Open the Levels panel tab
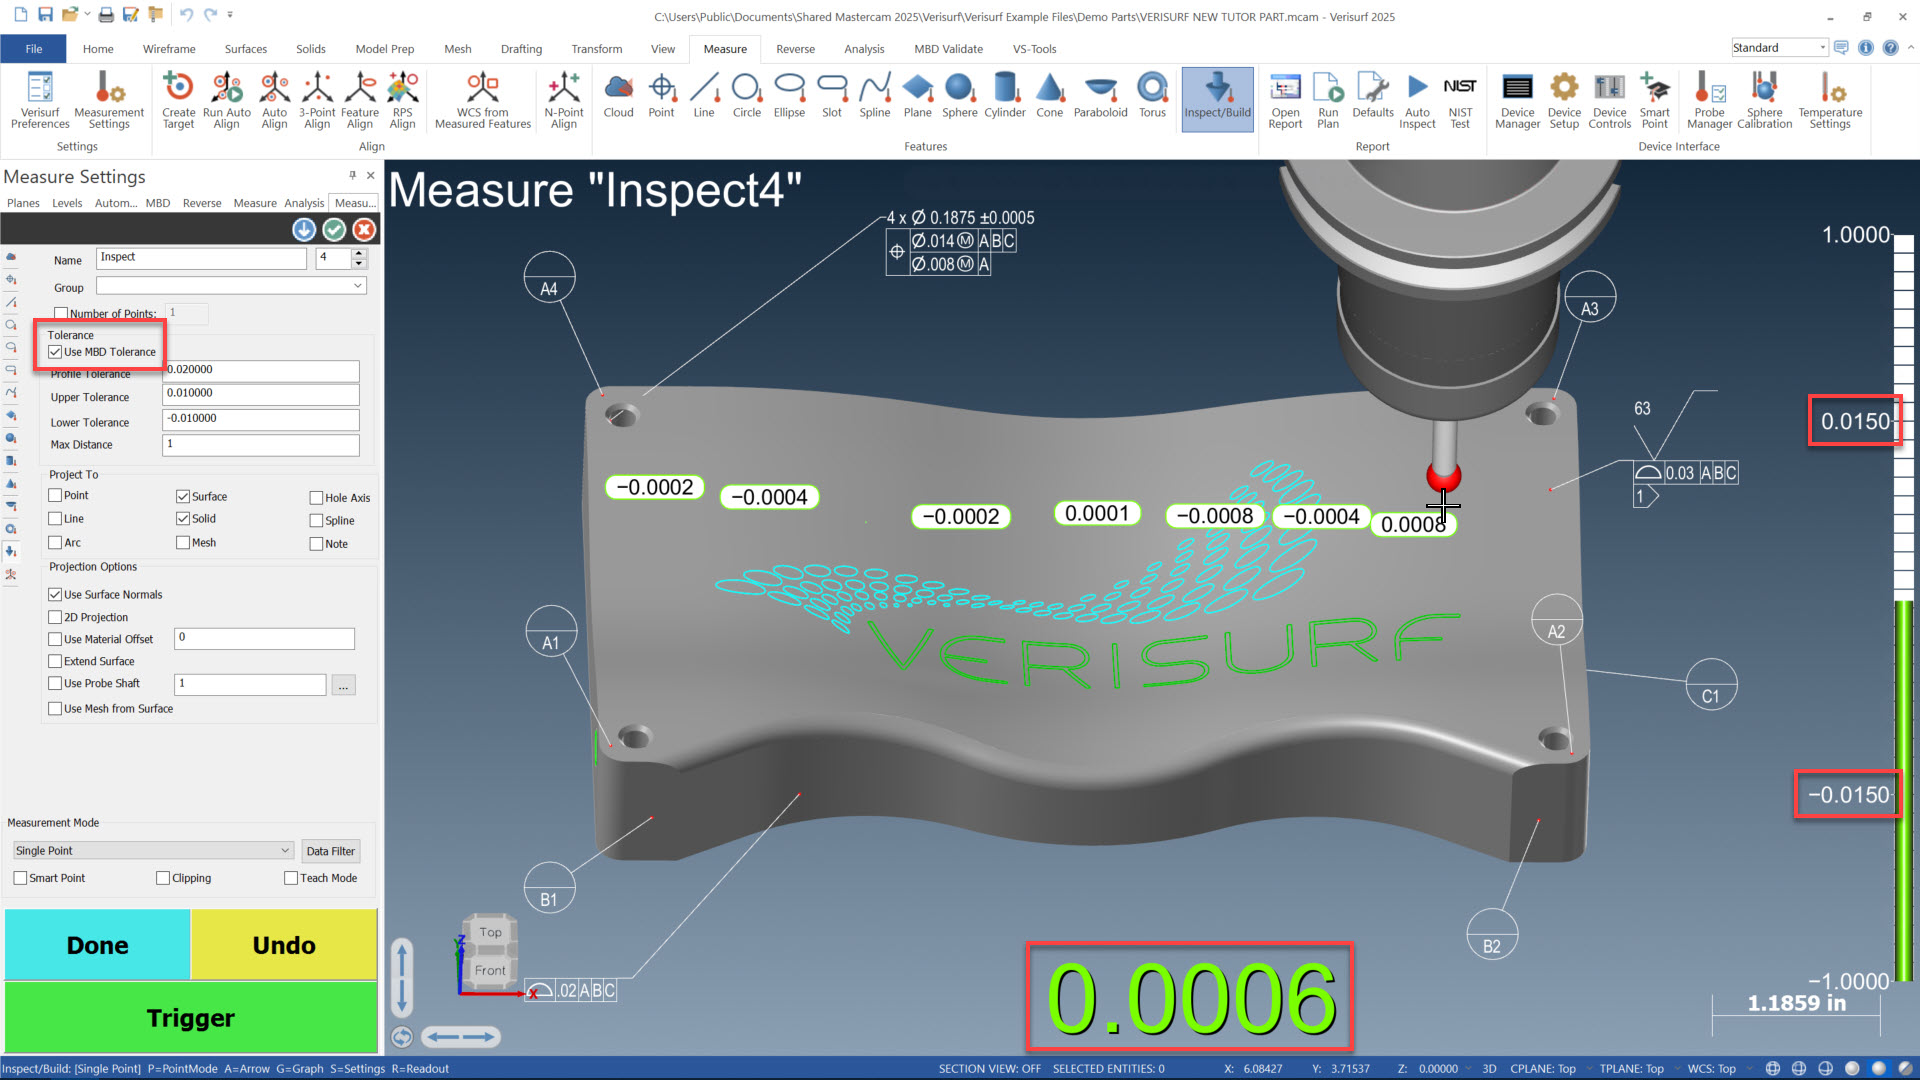1920x1080 pixels. coord(67,203)
